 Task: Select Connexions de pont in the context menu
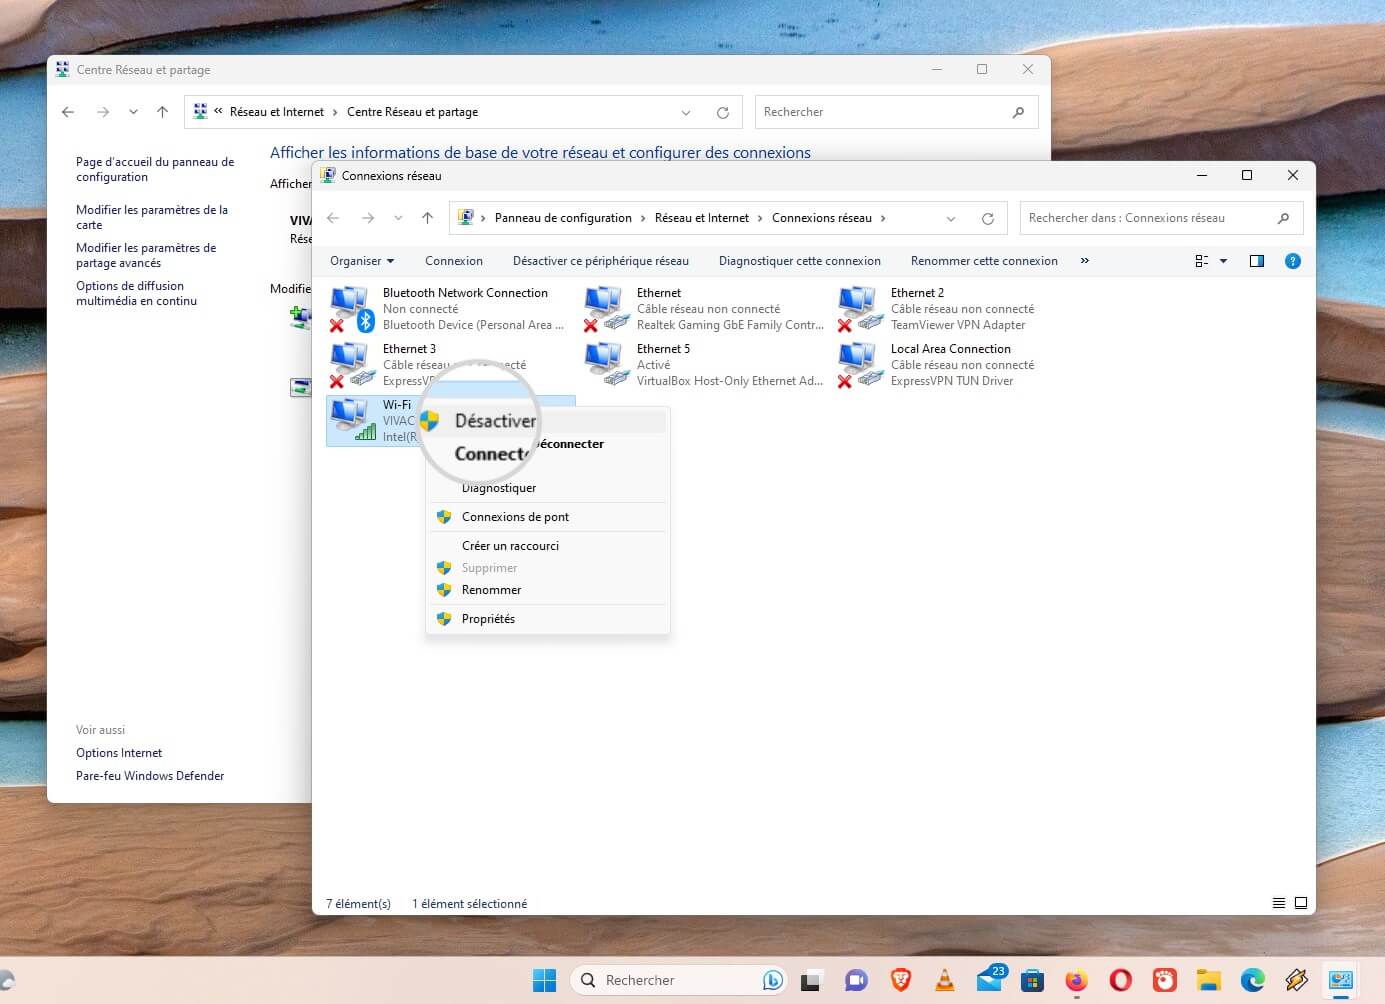tap(548, 517)
